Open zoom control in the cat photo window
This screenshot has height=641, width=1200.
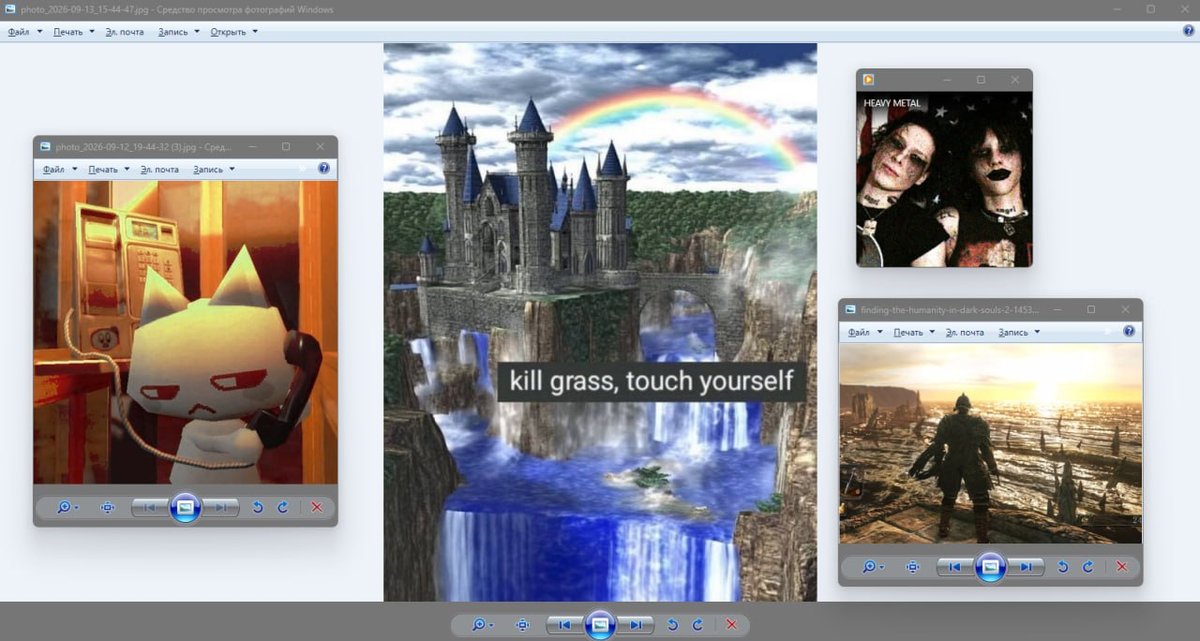click(x=67, y=508)
